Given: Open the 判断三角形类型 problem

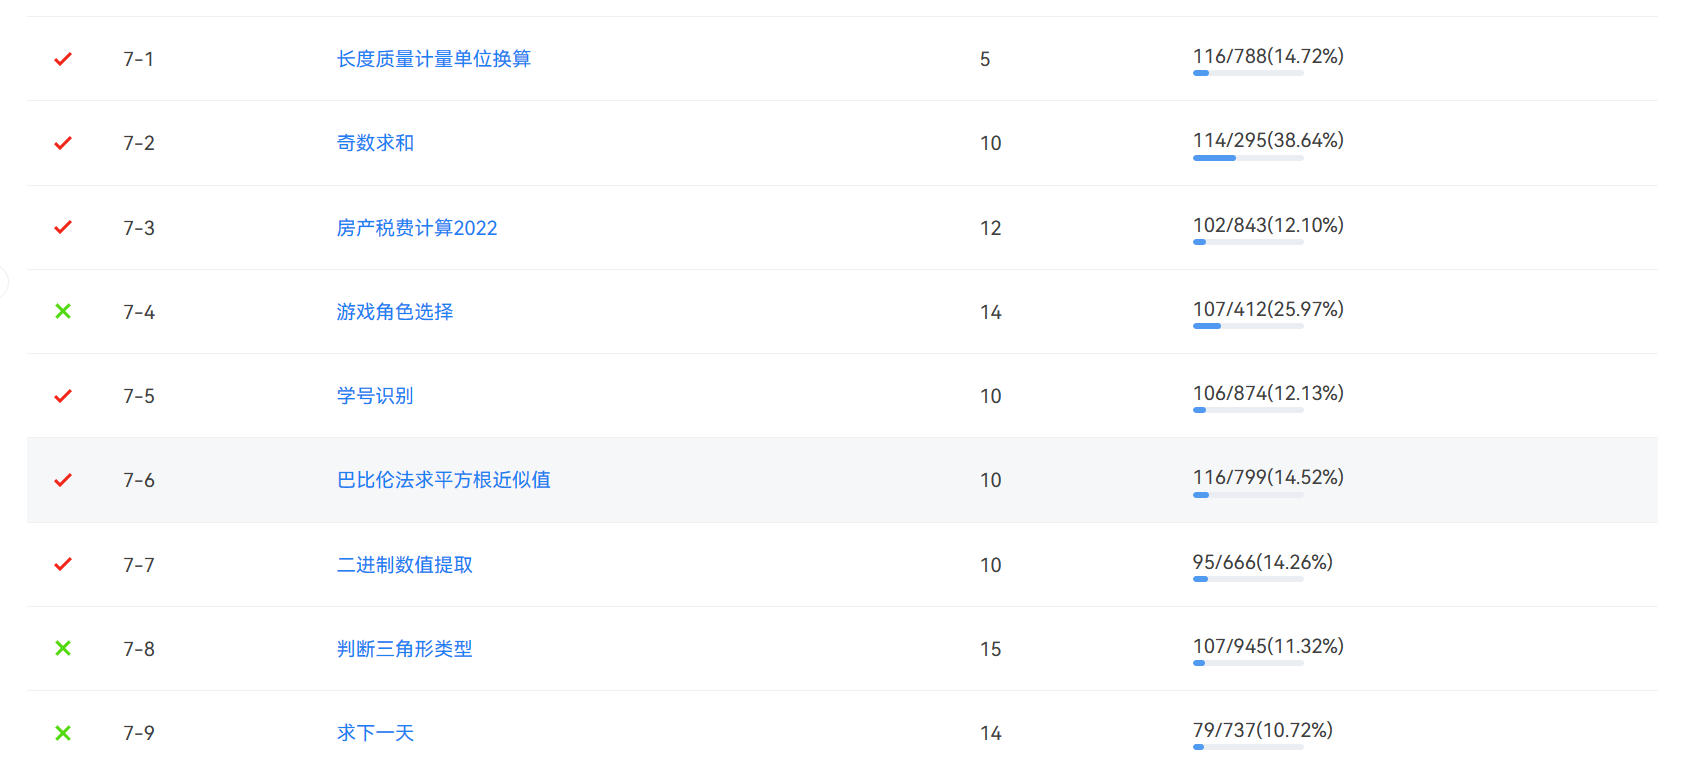Looking at the screenshot, I should coord(404,649).
